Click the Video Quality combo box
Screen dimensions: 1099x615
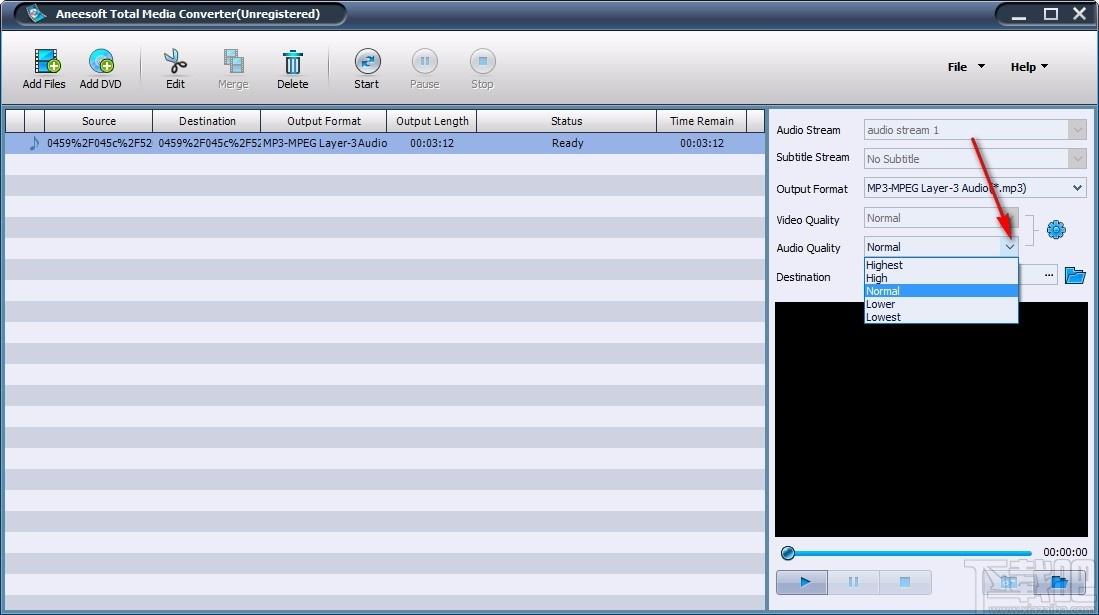coord(941,218)
